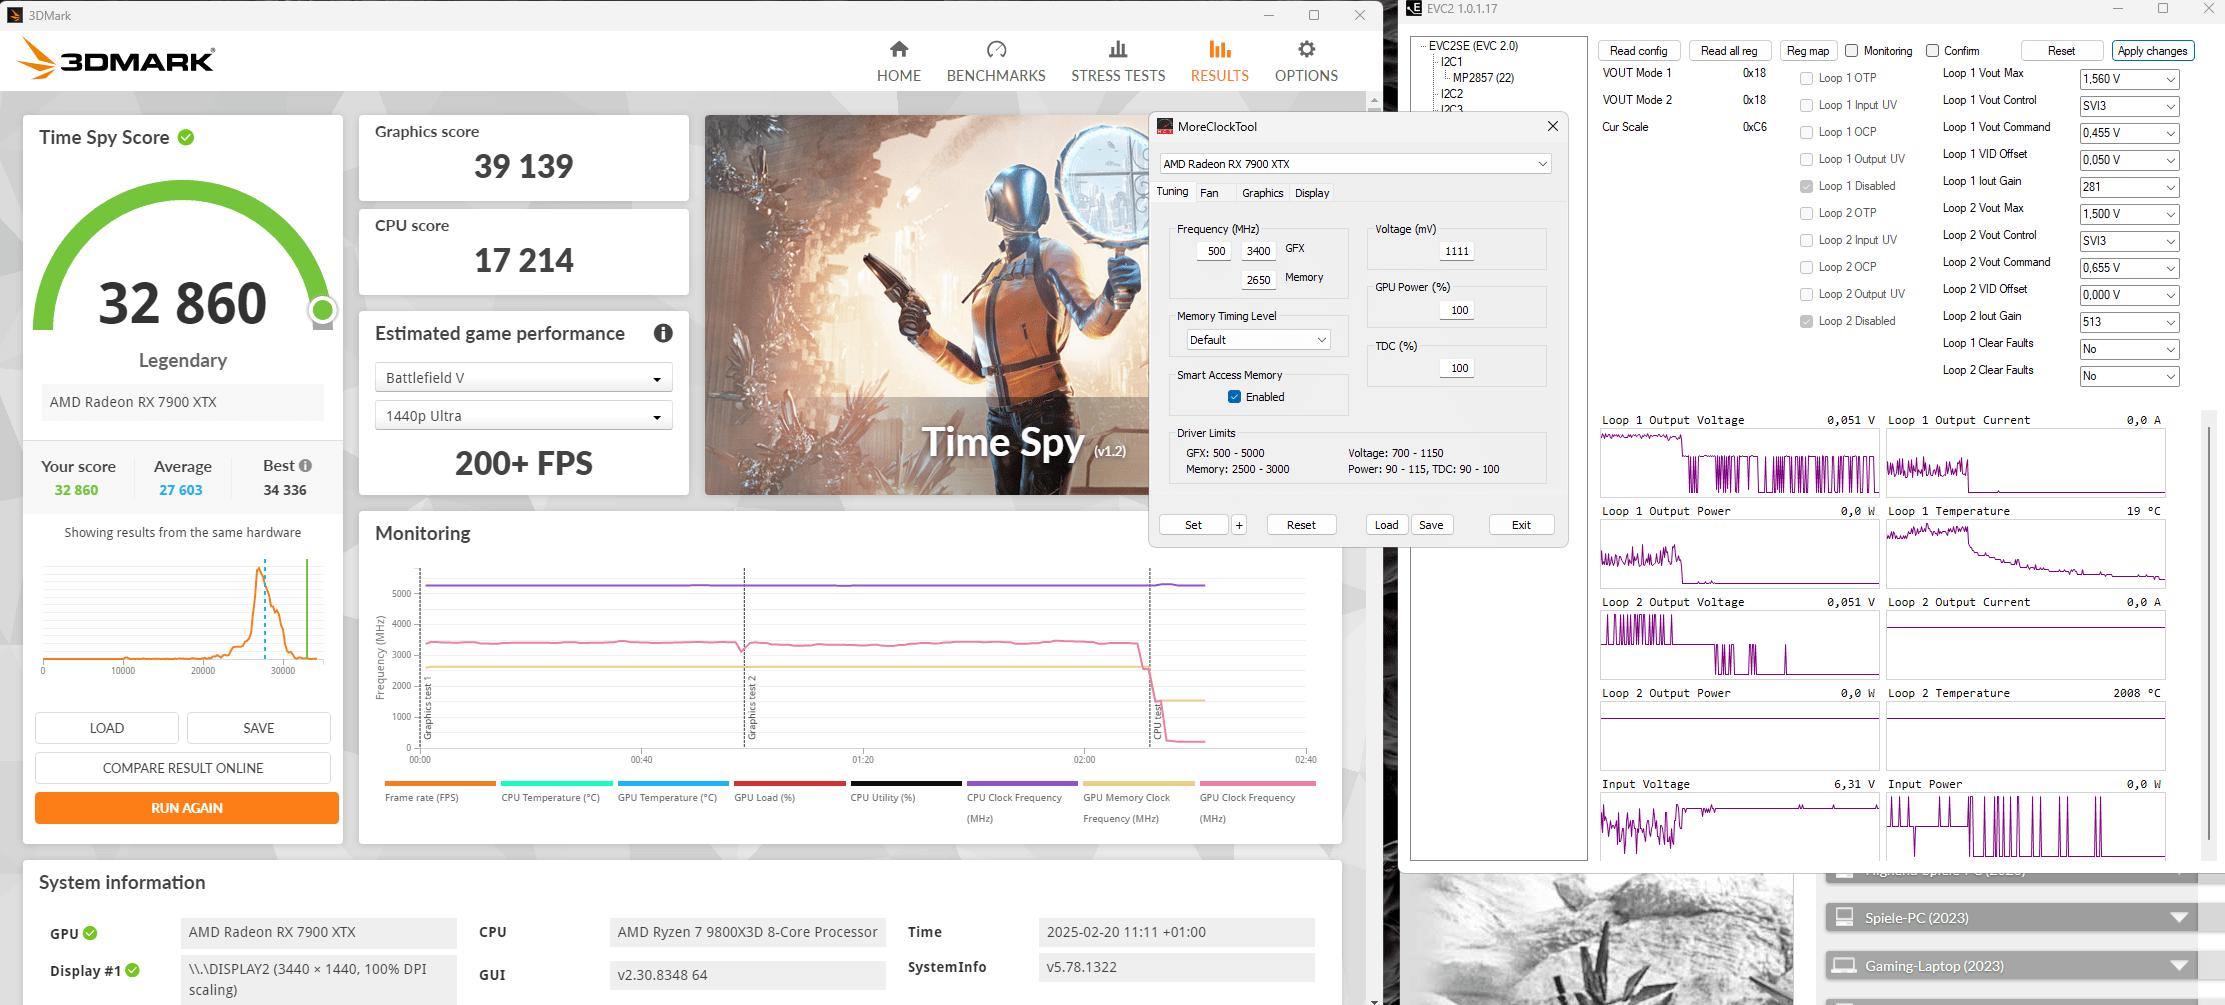Close the MoreClockTool dialog with X
The image size is (2225, 1005).
pyautogui.click(x=1552, y=126)
